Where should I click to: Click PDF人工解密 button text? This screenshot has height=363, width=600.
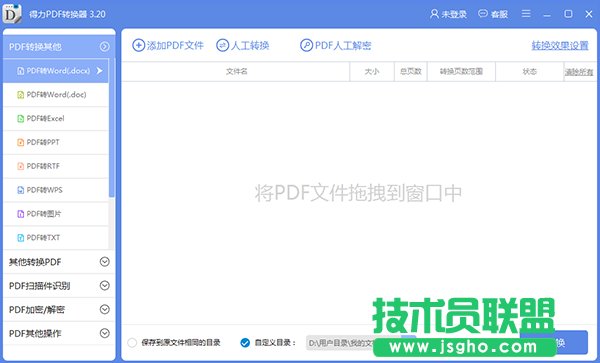click(343, 46)
